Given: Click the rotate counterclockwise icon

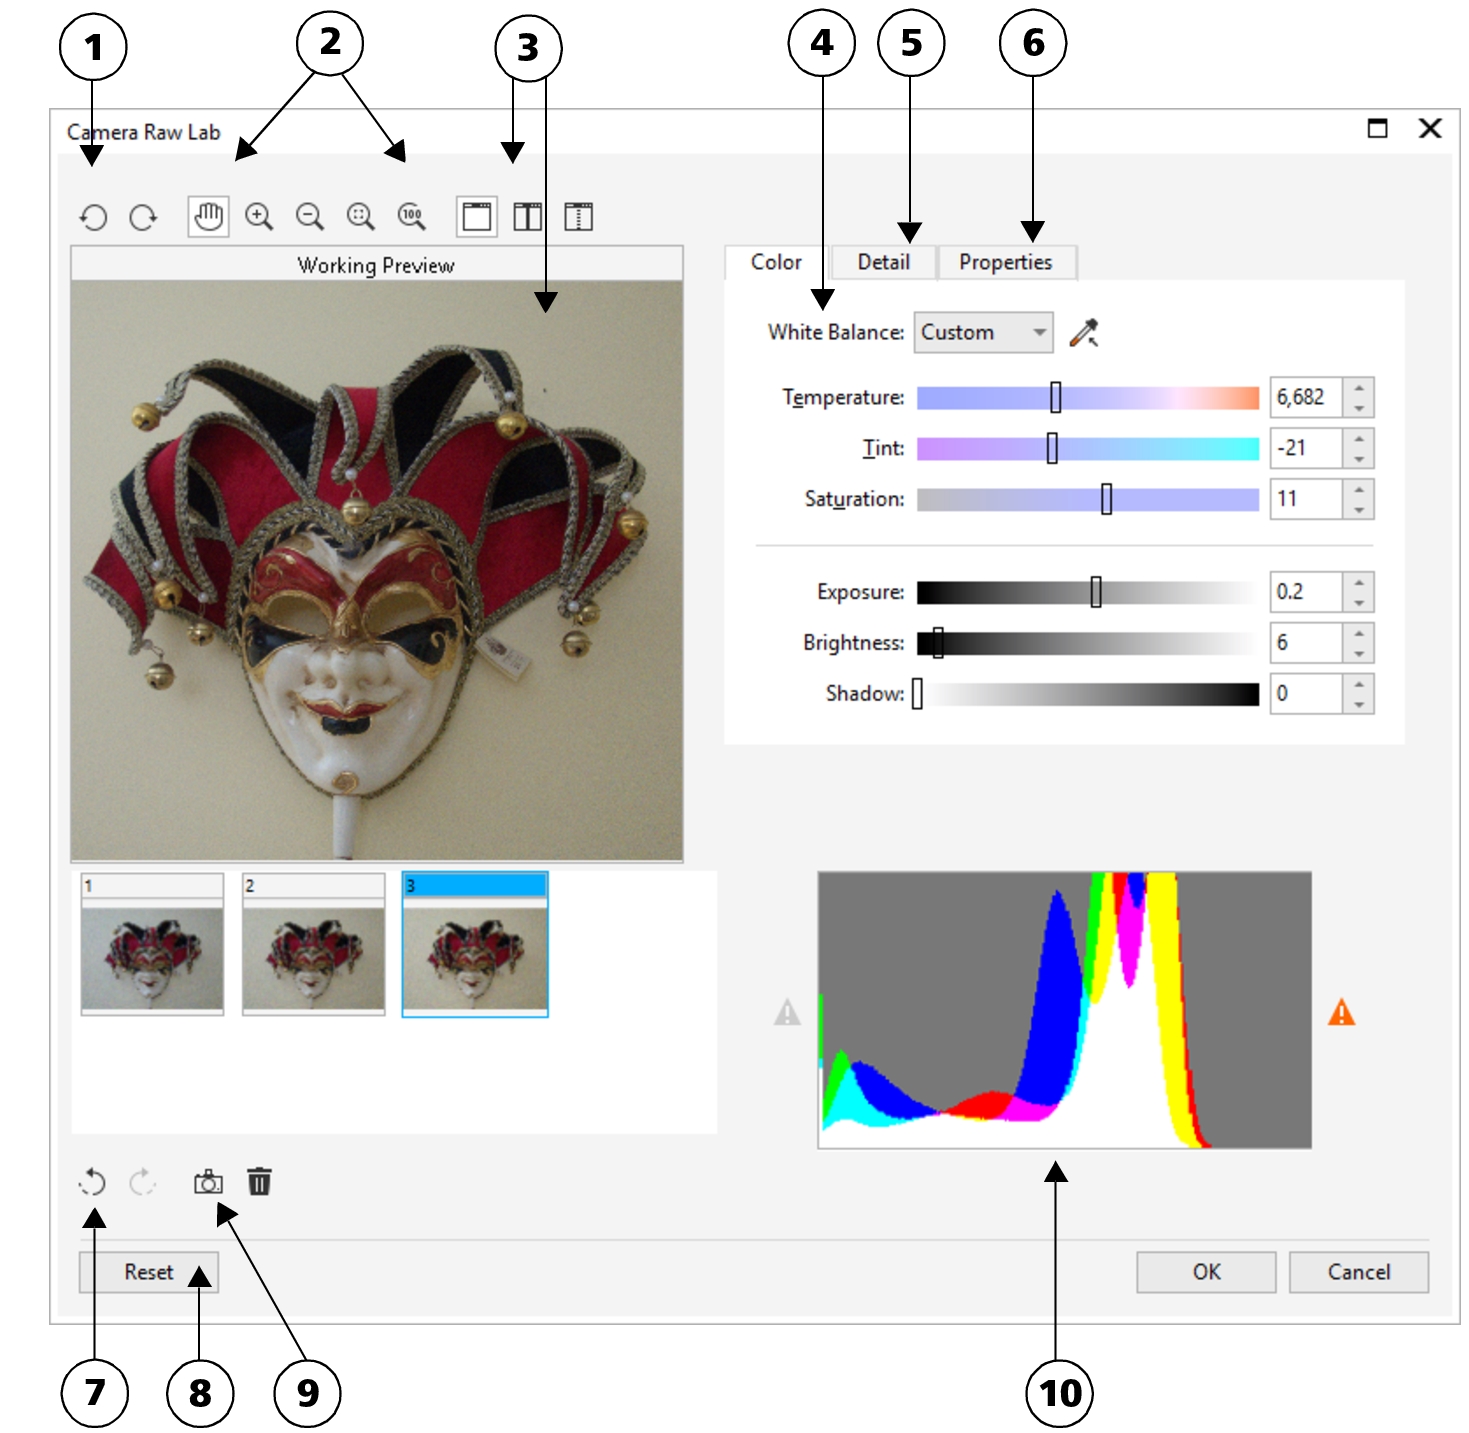Looking at the screenshot, I should coord(94,217).
